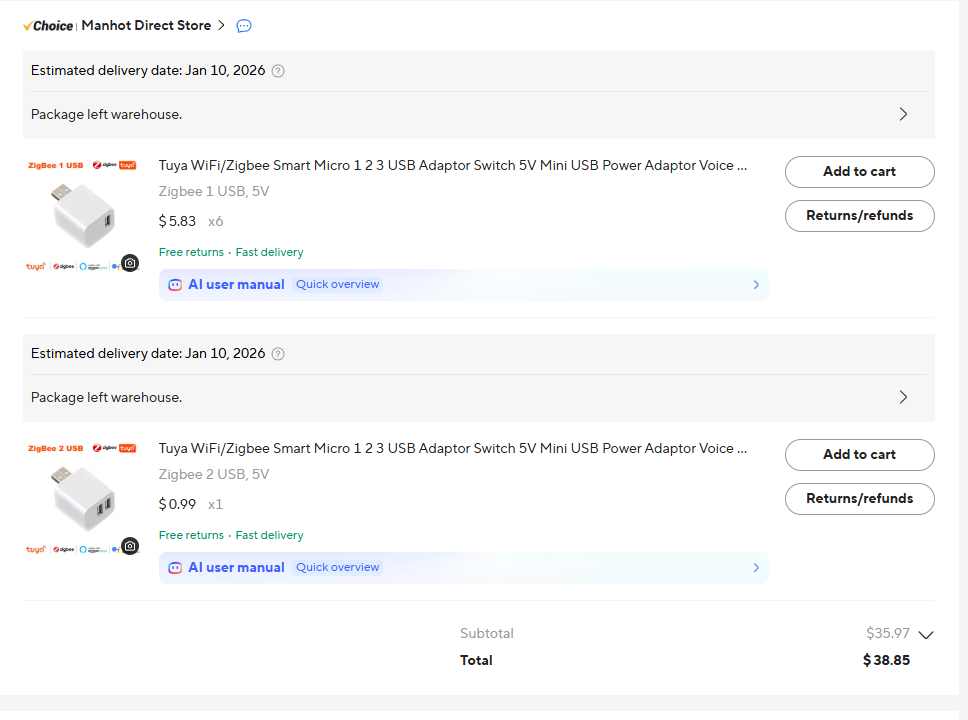Click the camera icon on the Zigbee 2 USB image
Screen dimensions: 968x720
[129, 546]
